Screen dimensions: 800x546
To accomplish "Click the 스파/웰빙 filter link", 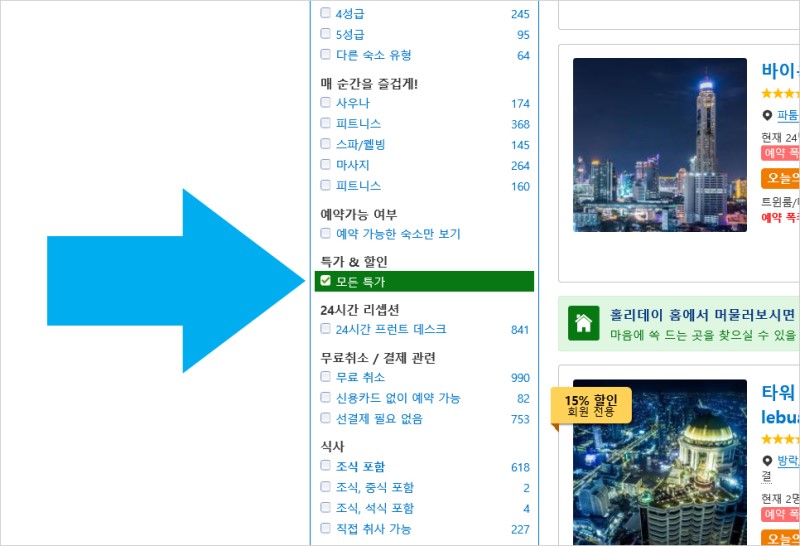I will (x=360, y=144).
